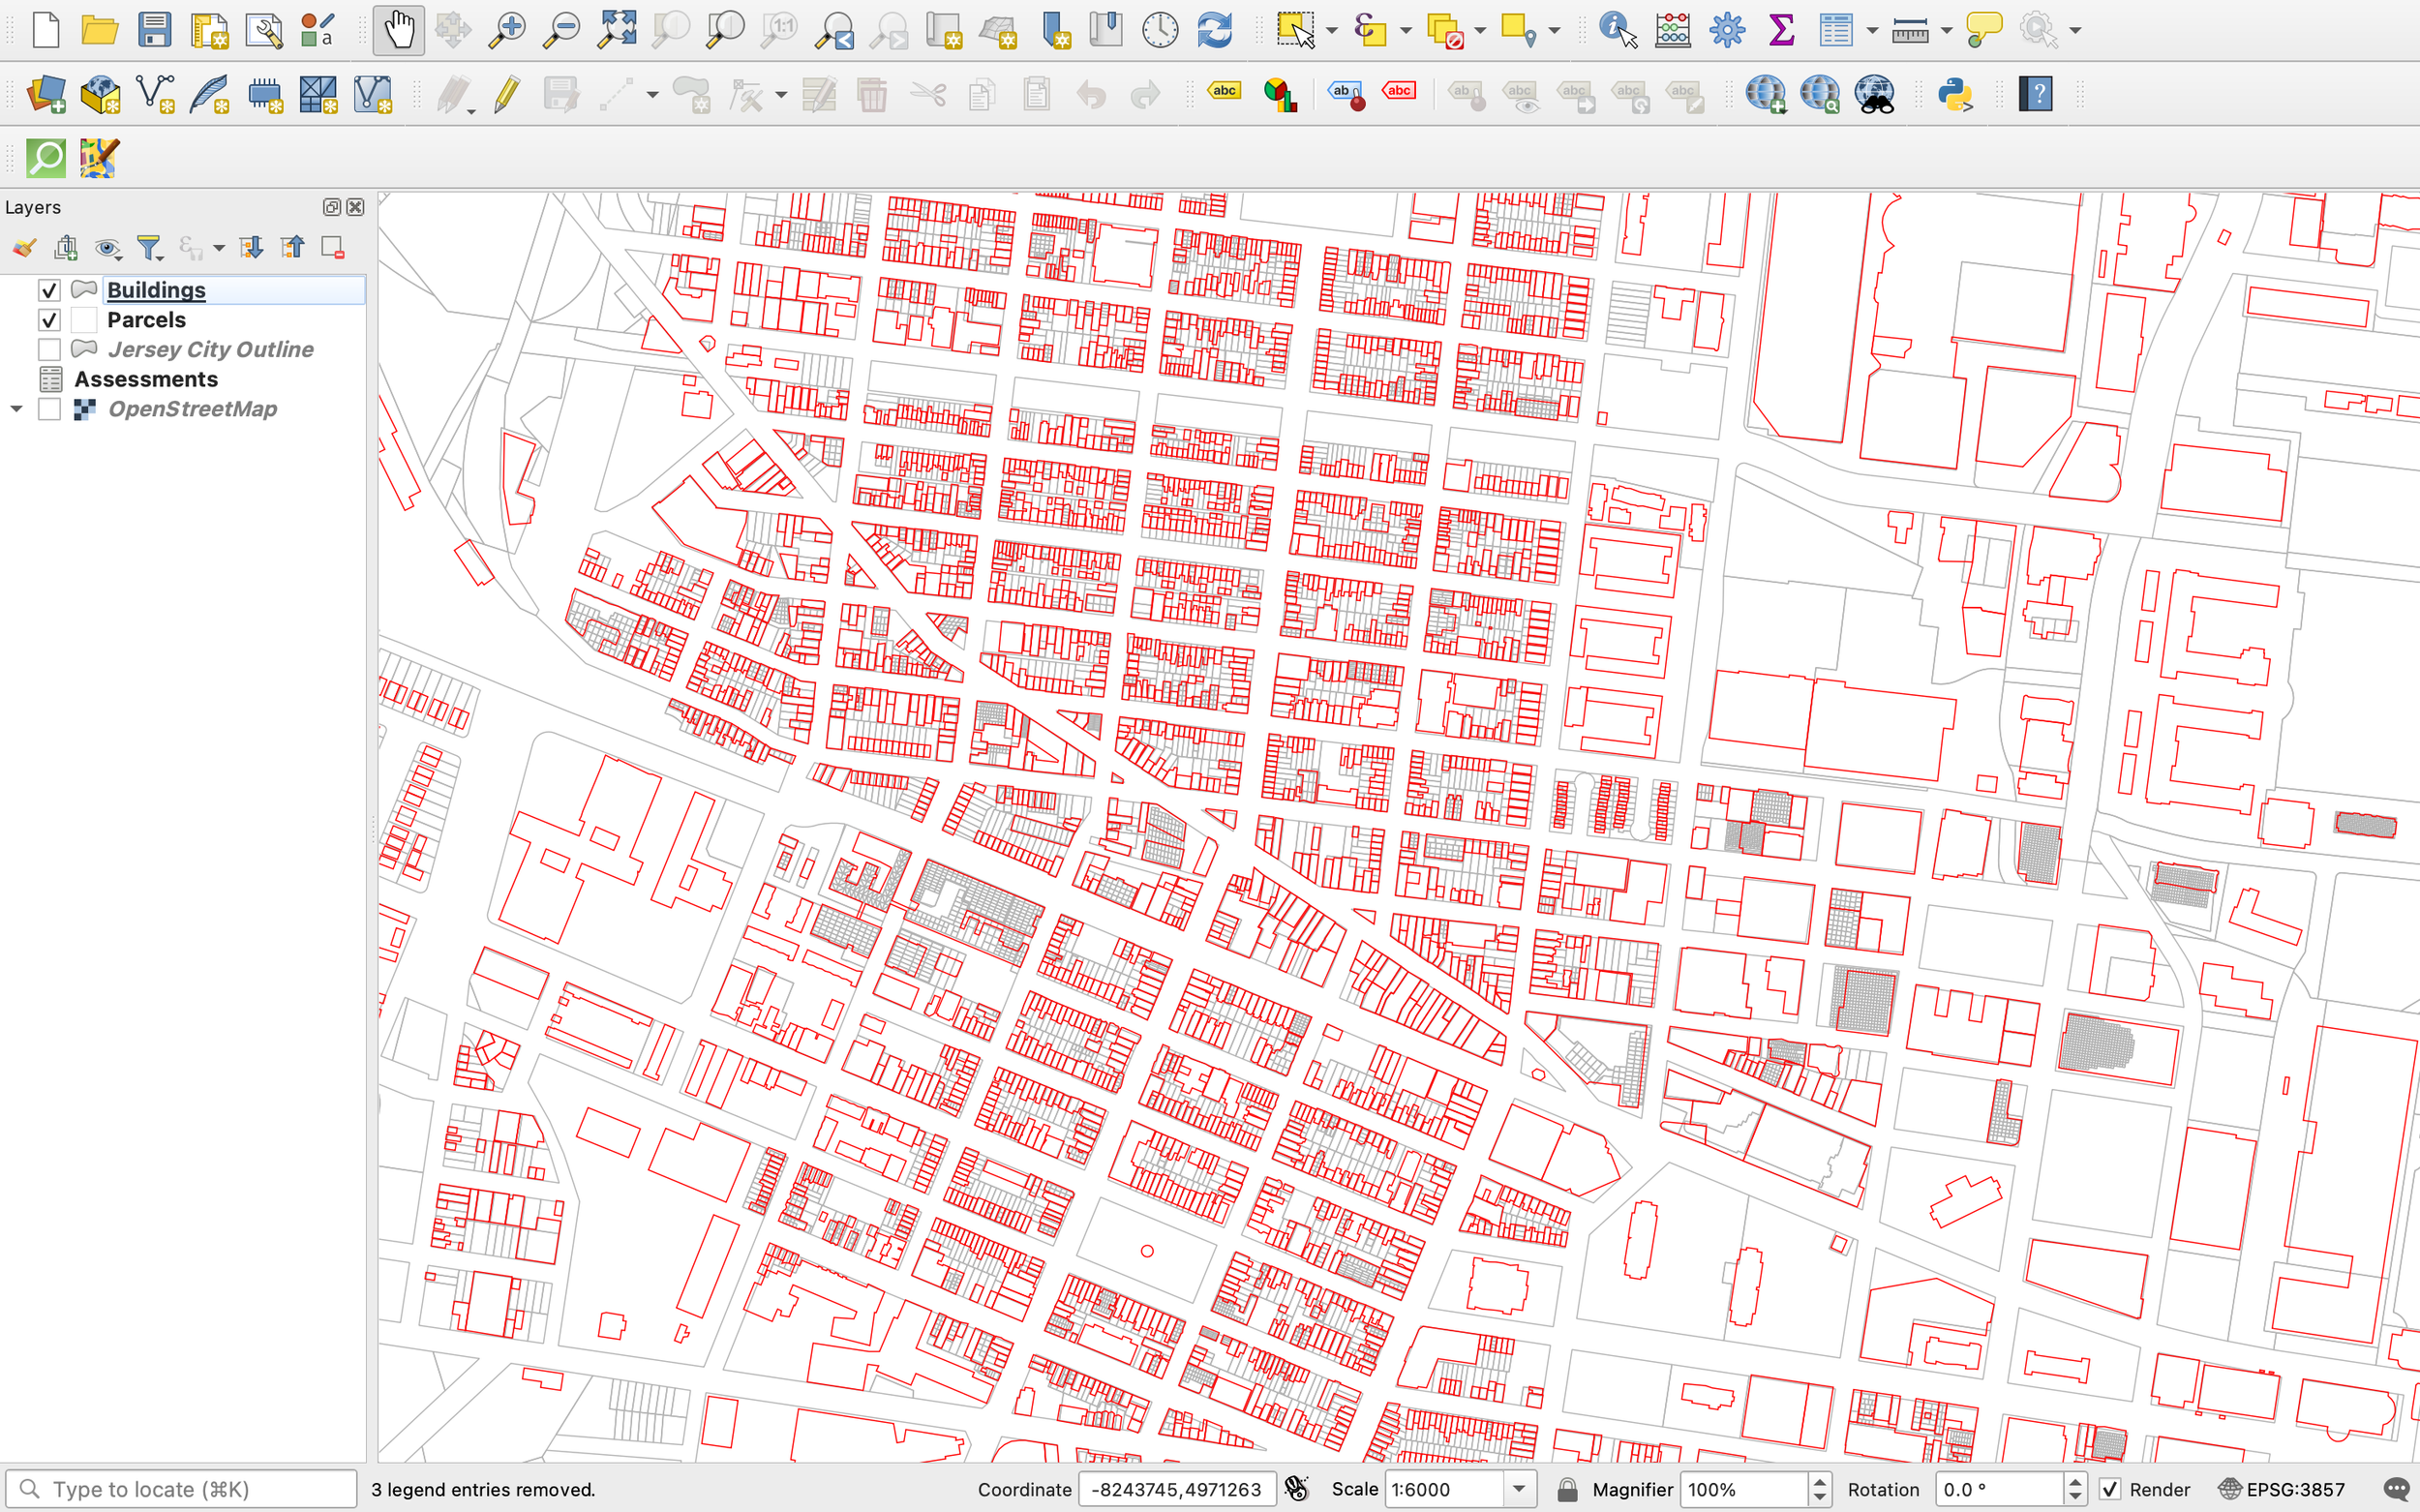2420x1512 pixels.
Task: Click the Refresh map icon
Action: click(1214, 30)
